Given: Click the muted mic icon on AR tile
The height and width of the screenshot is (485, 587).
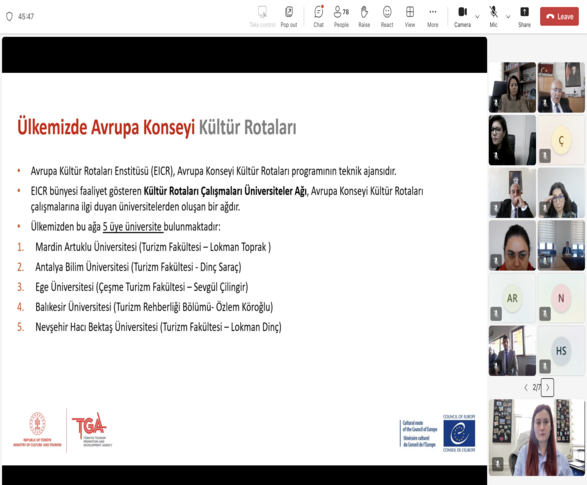Looking at the screenshot, I should click(496, 314).
